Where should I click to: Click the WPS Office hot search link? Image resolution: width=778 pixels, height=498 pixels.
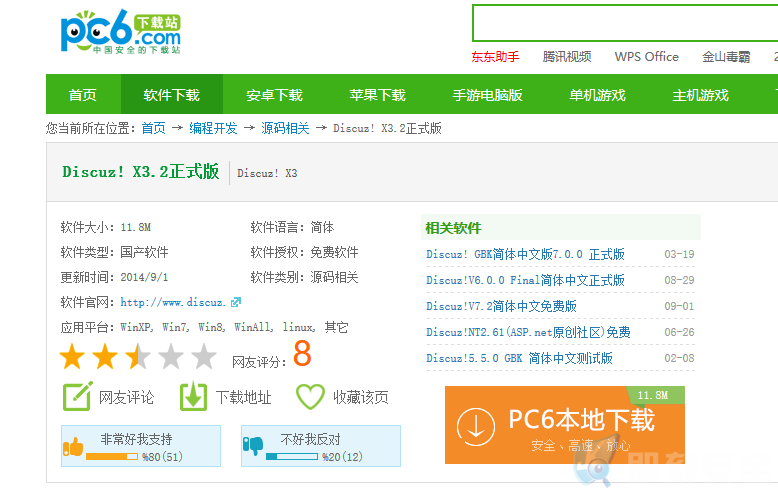pyautogui.click(x=647, y=57)
